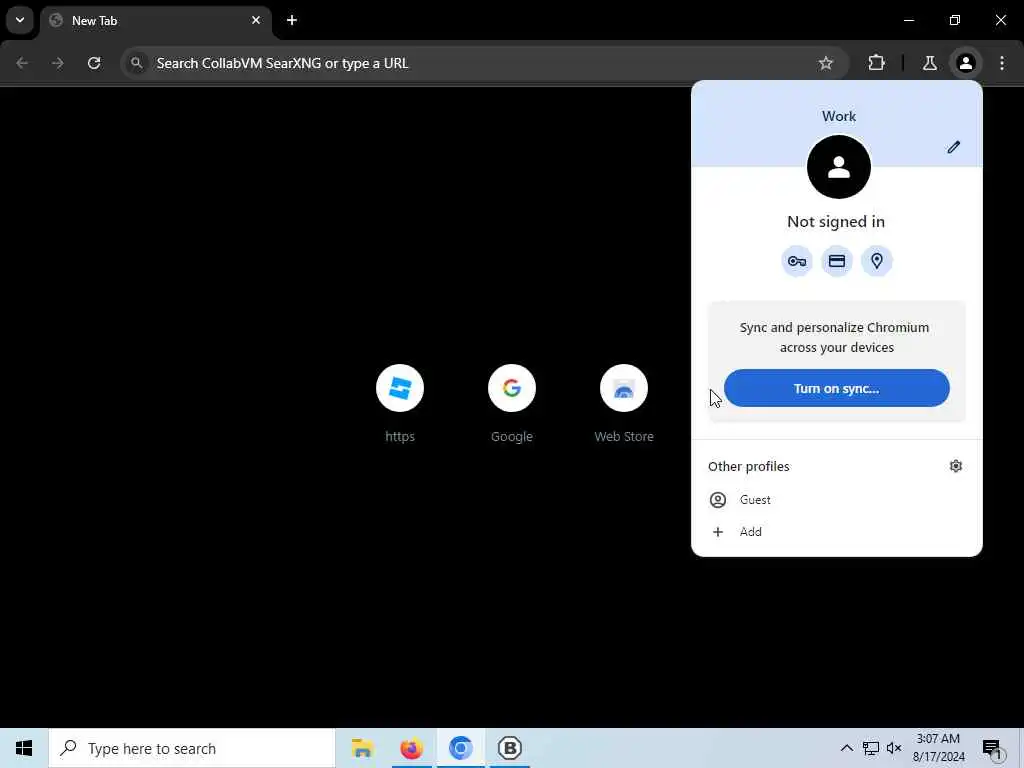Go forward using the forward arrow
Viewport: 1024px width, 768px height.
[x=58, y=63]
